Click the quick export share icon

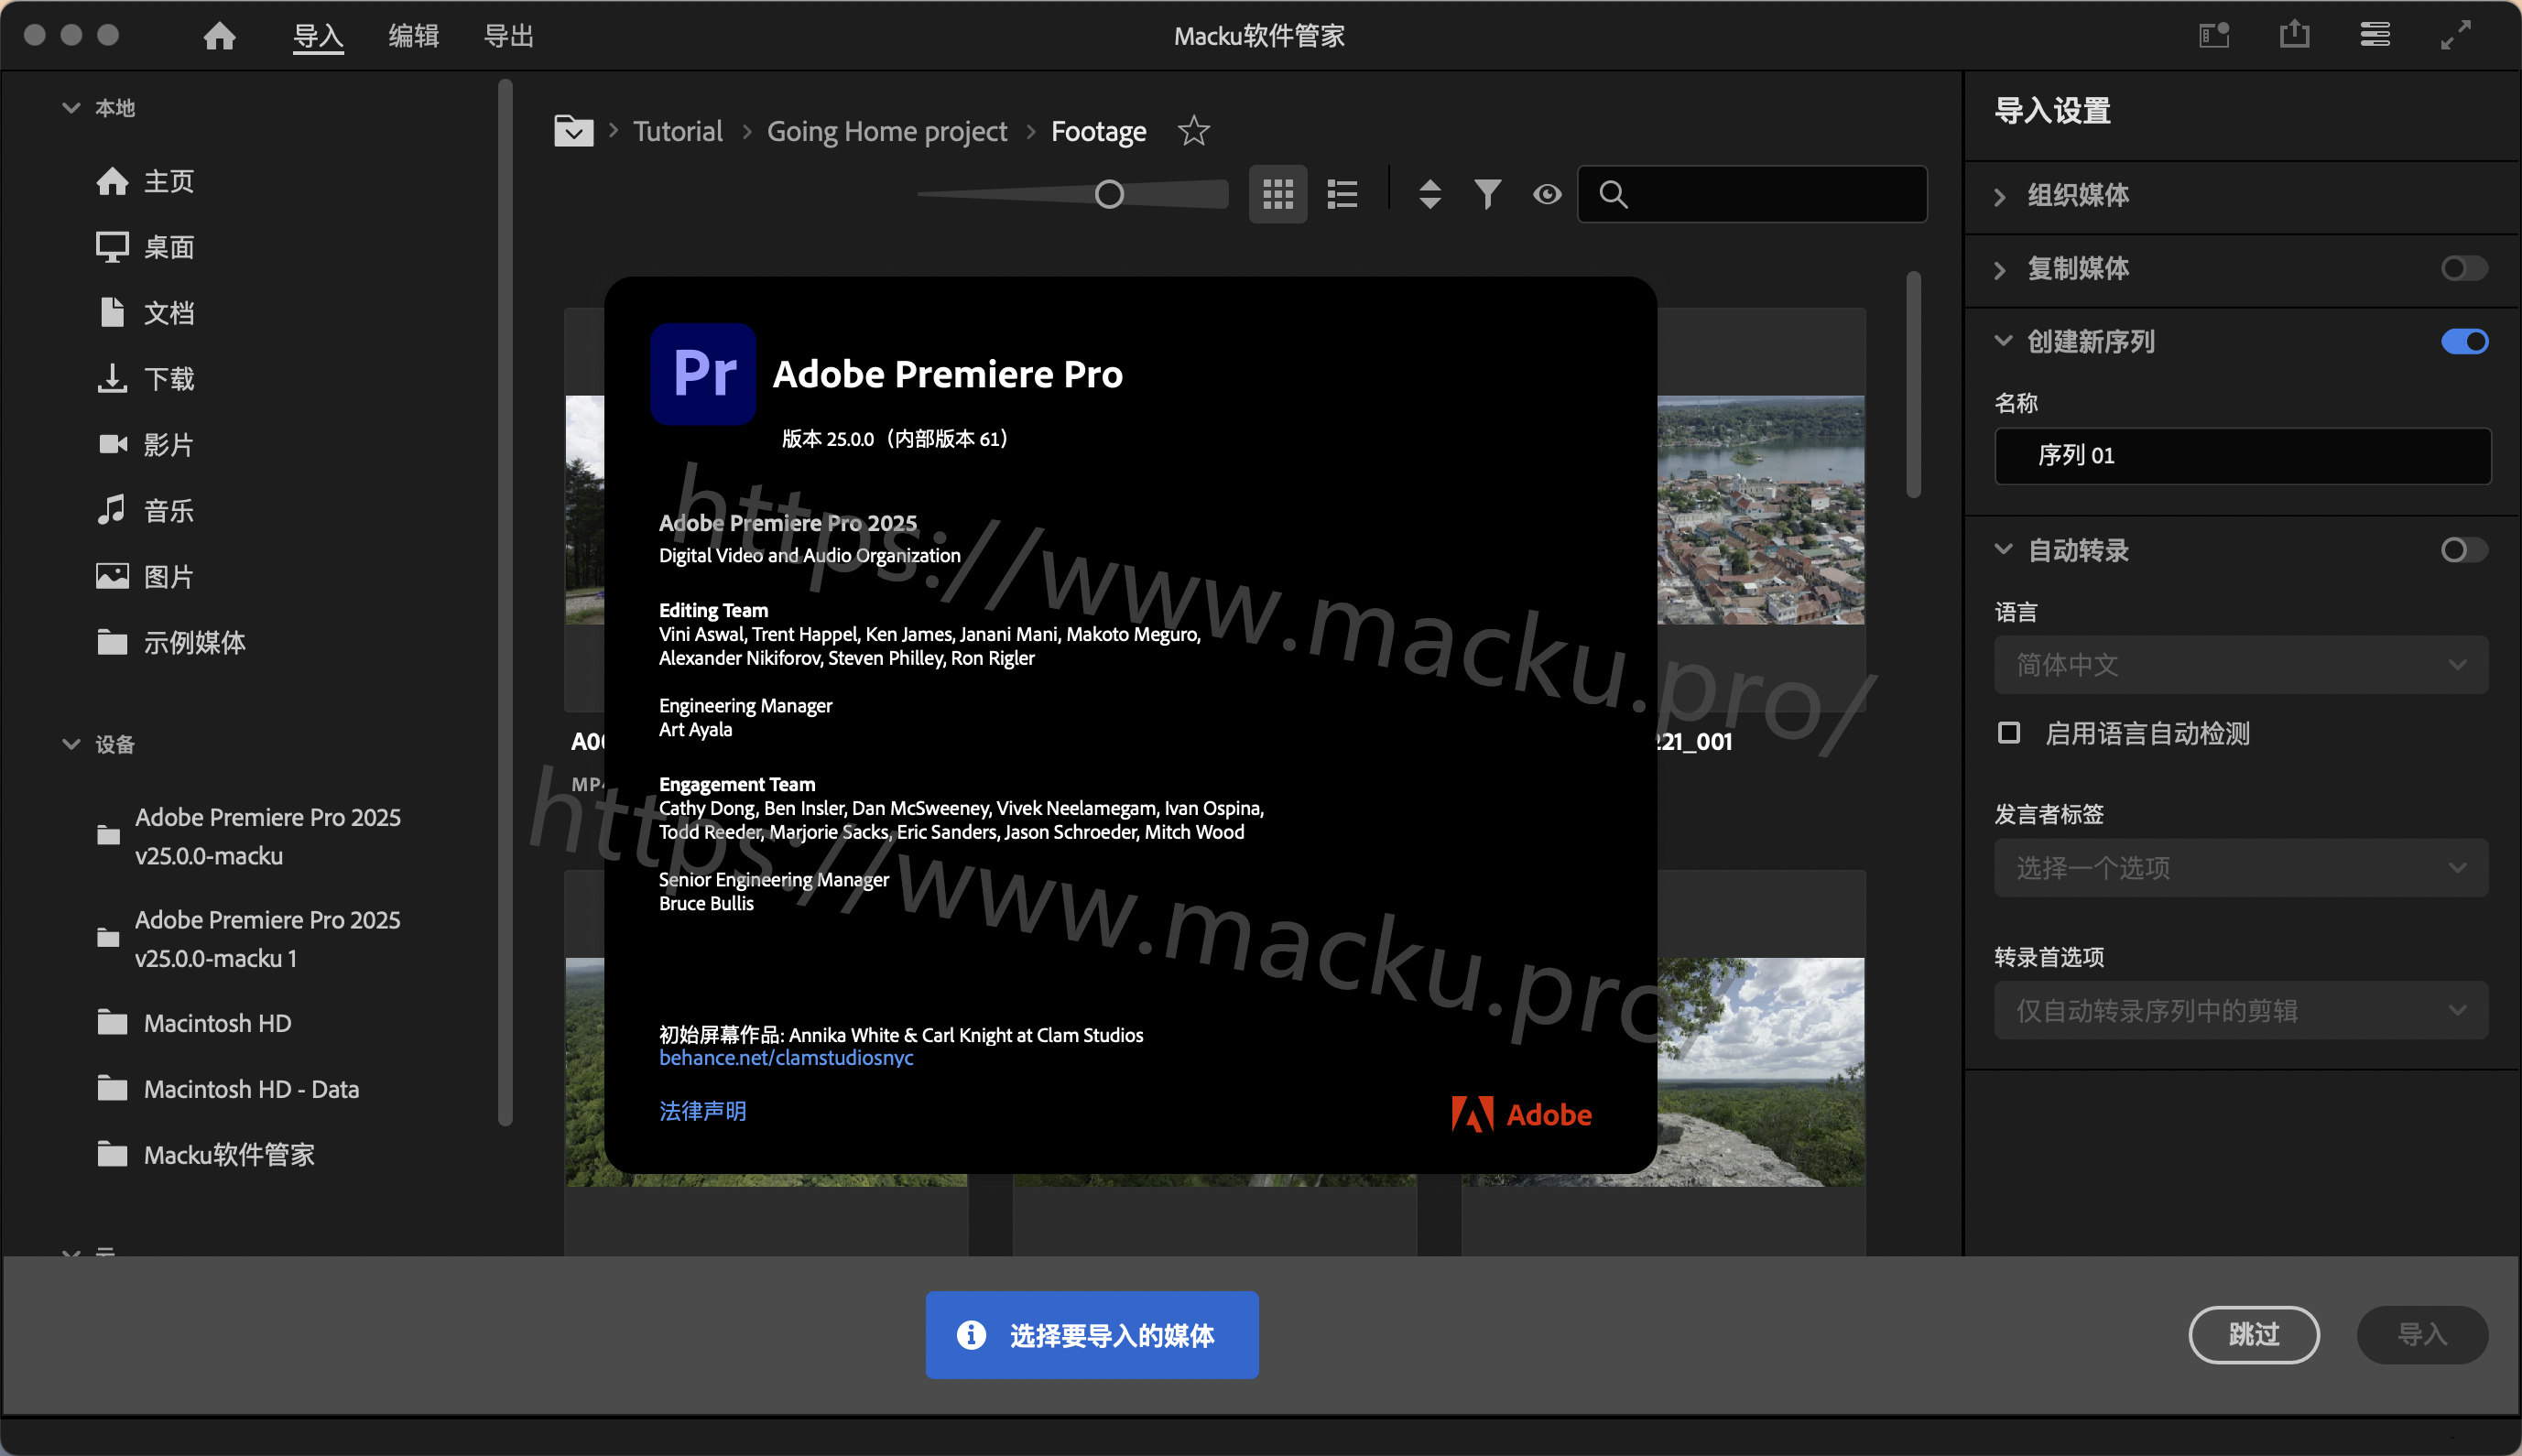[x=2295, y=34]
